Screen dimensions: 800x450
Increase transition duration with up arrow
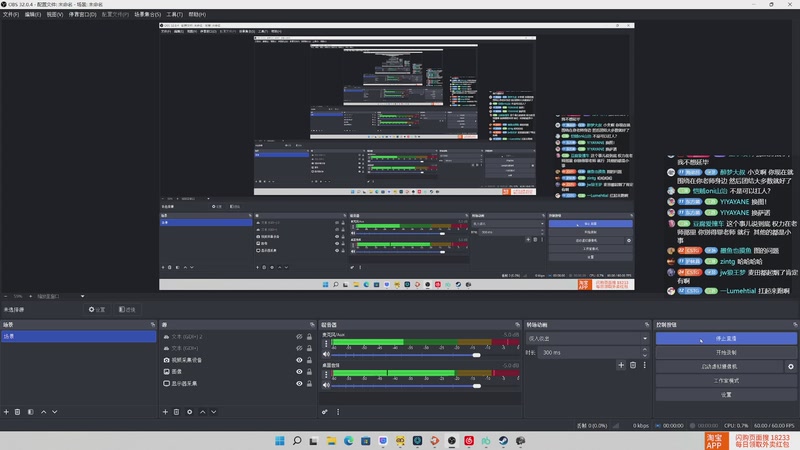645,350
